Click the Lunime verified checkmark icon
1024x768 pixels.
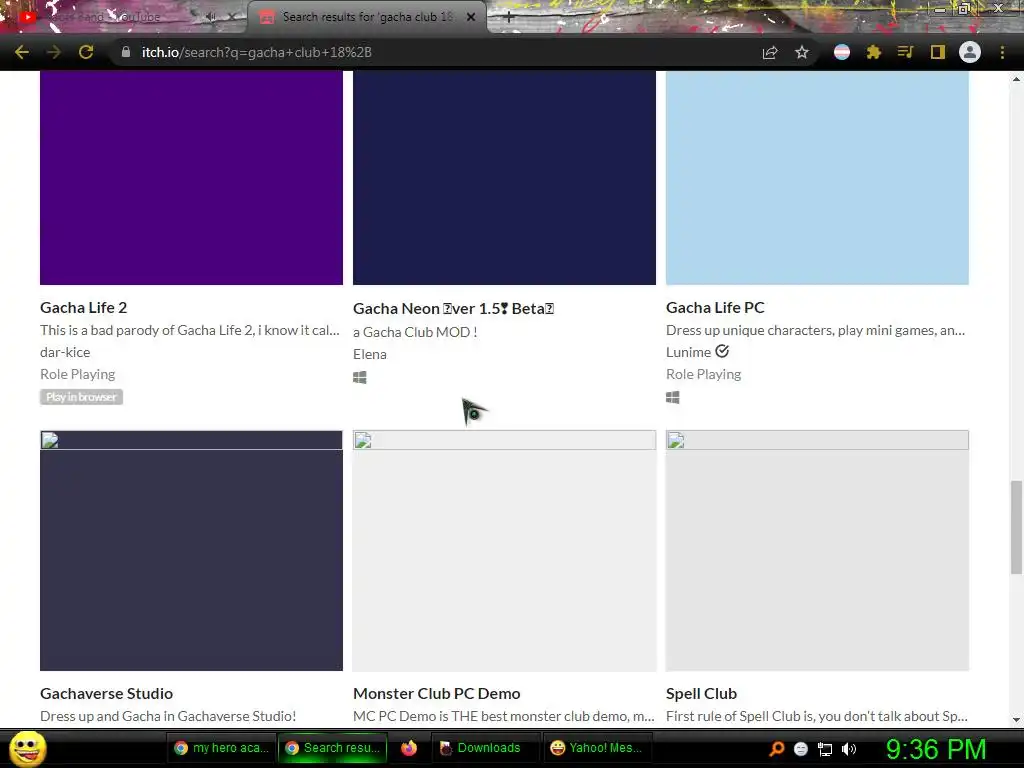722,351
